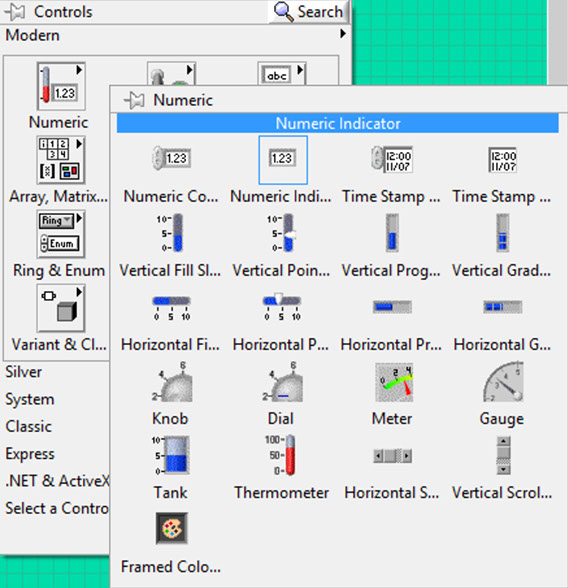
Task: Select the Numeric Control icon
Action: point(172,158)
